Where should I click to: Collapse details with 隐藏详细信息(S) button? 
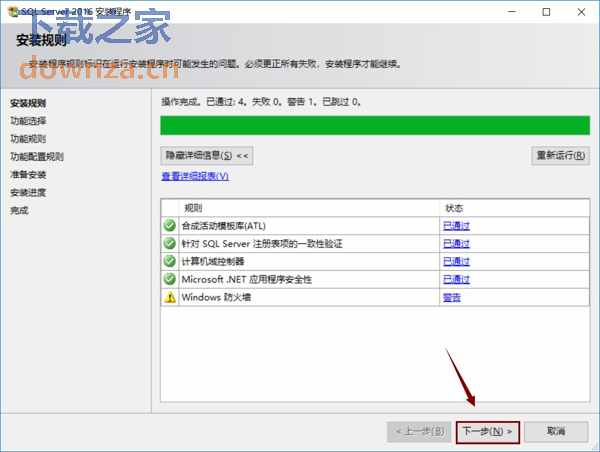[x=207, y=156]
